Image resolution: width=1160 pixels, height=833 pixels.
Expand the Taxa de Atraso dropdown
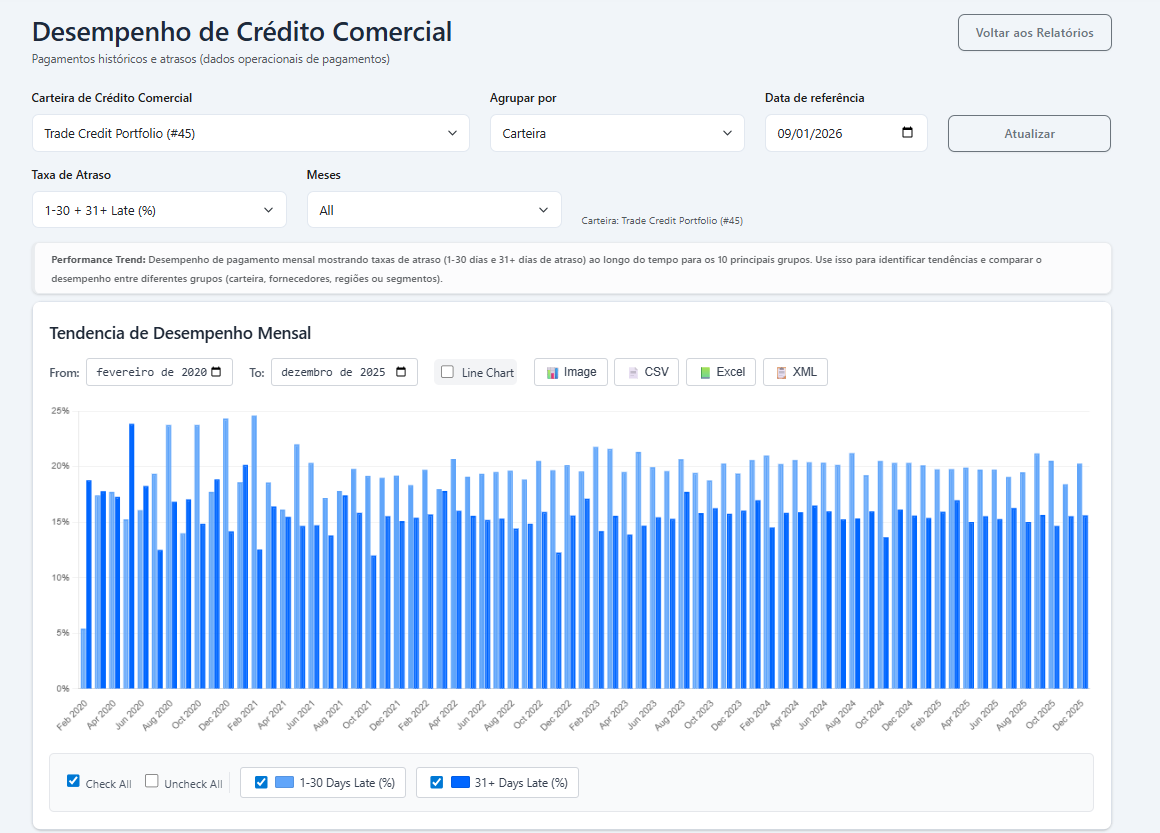[x=159, y=210]
